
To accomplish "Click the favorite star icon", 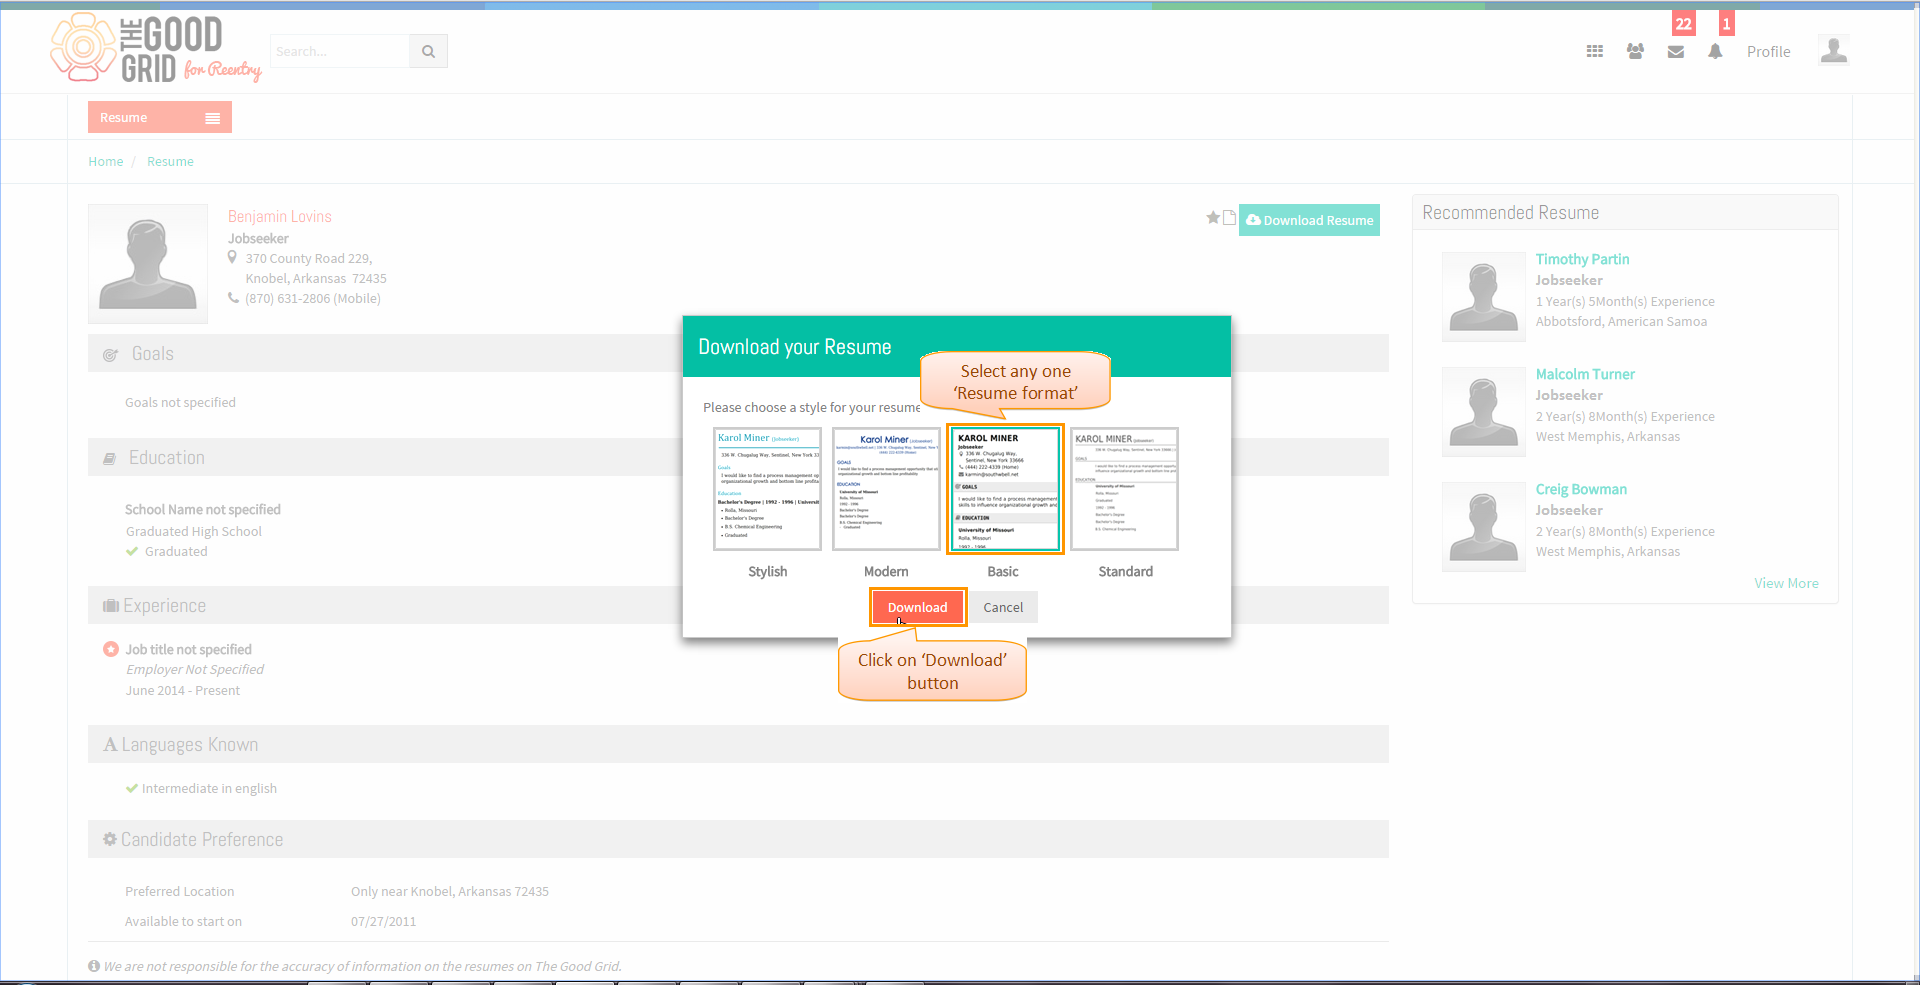I will coord(1213,217).
